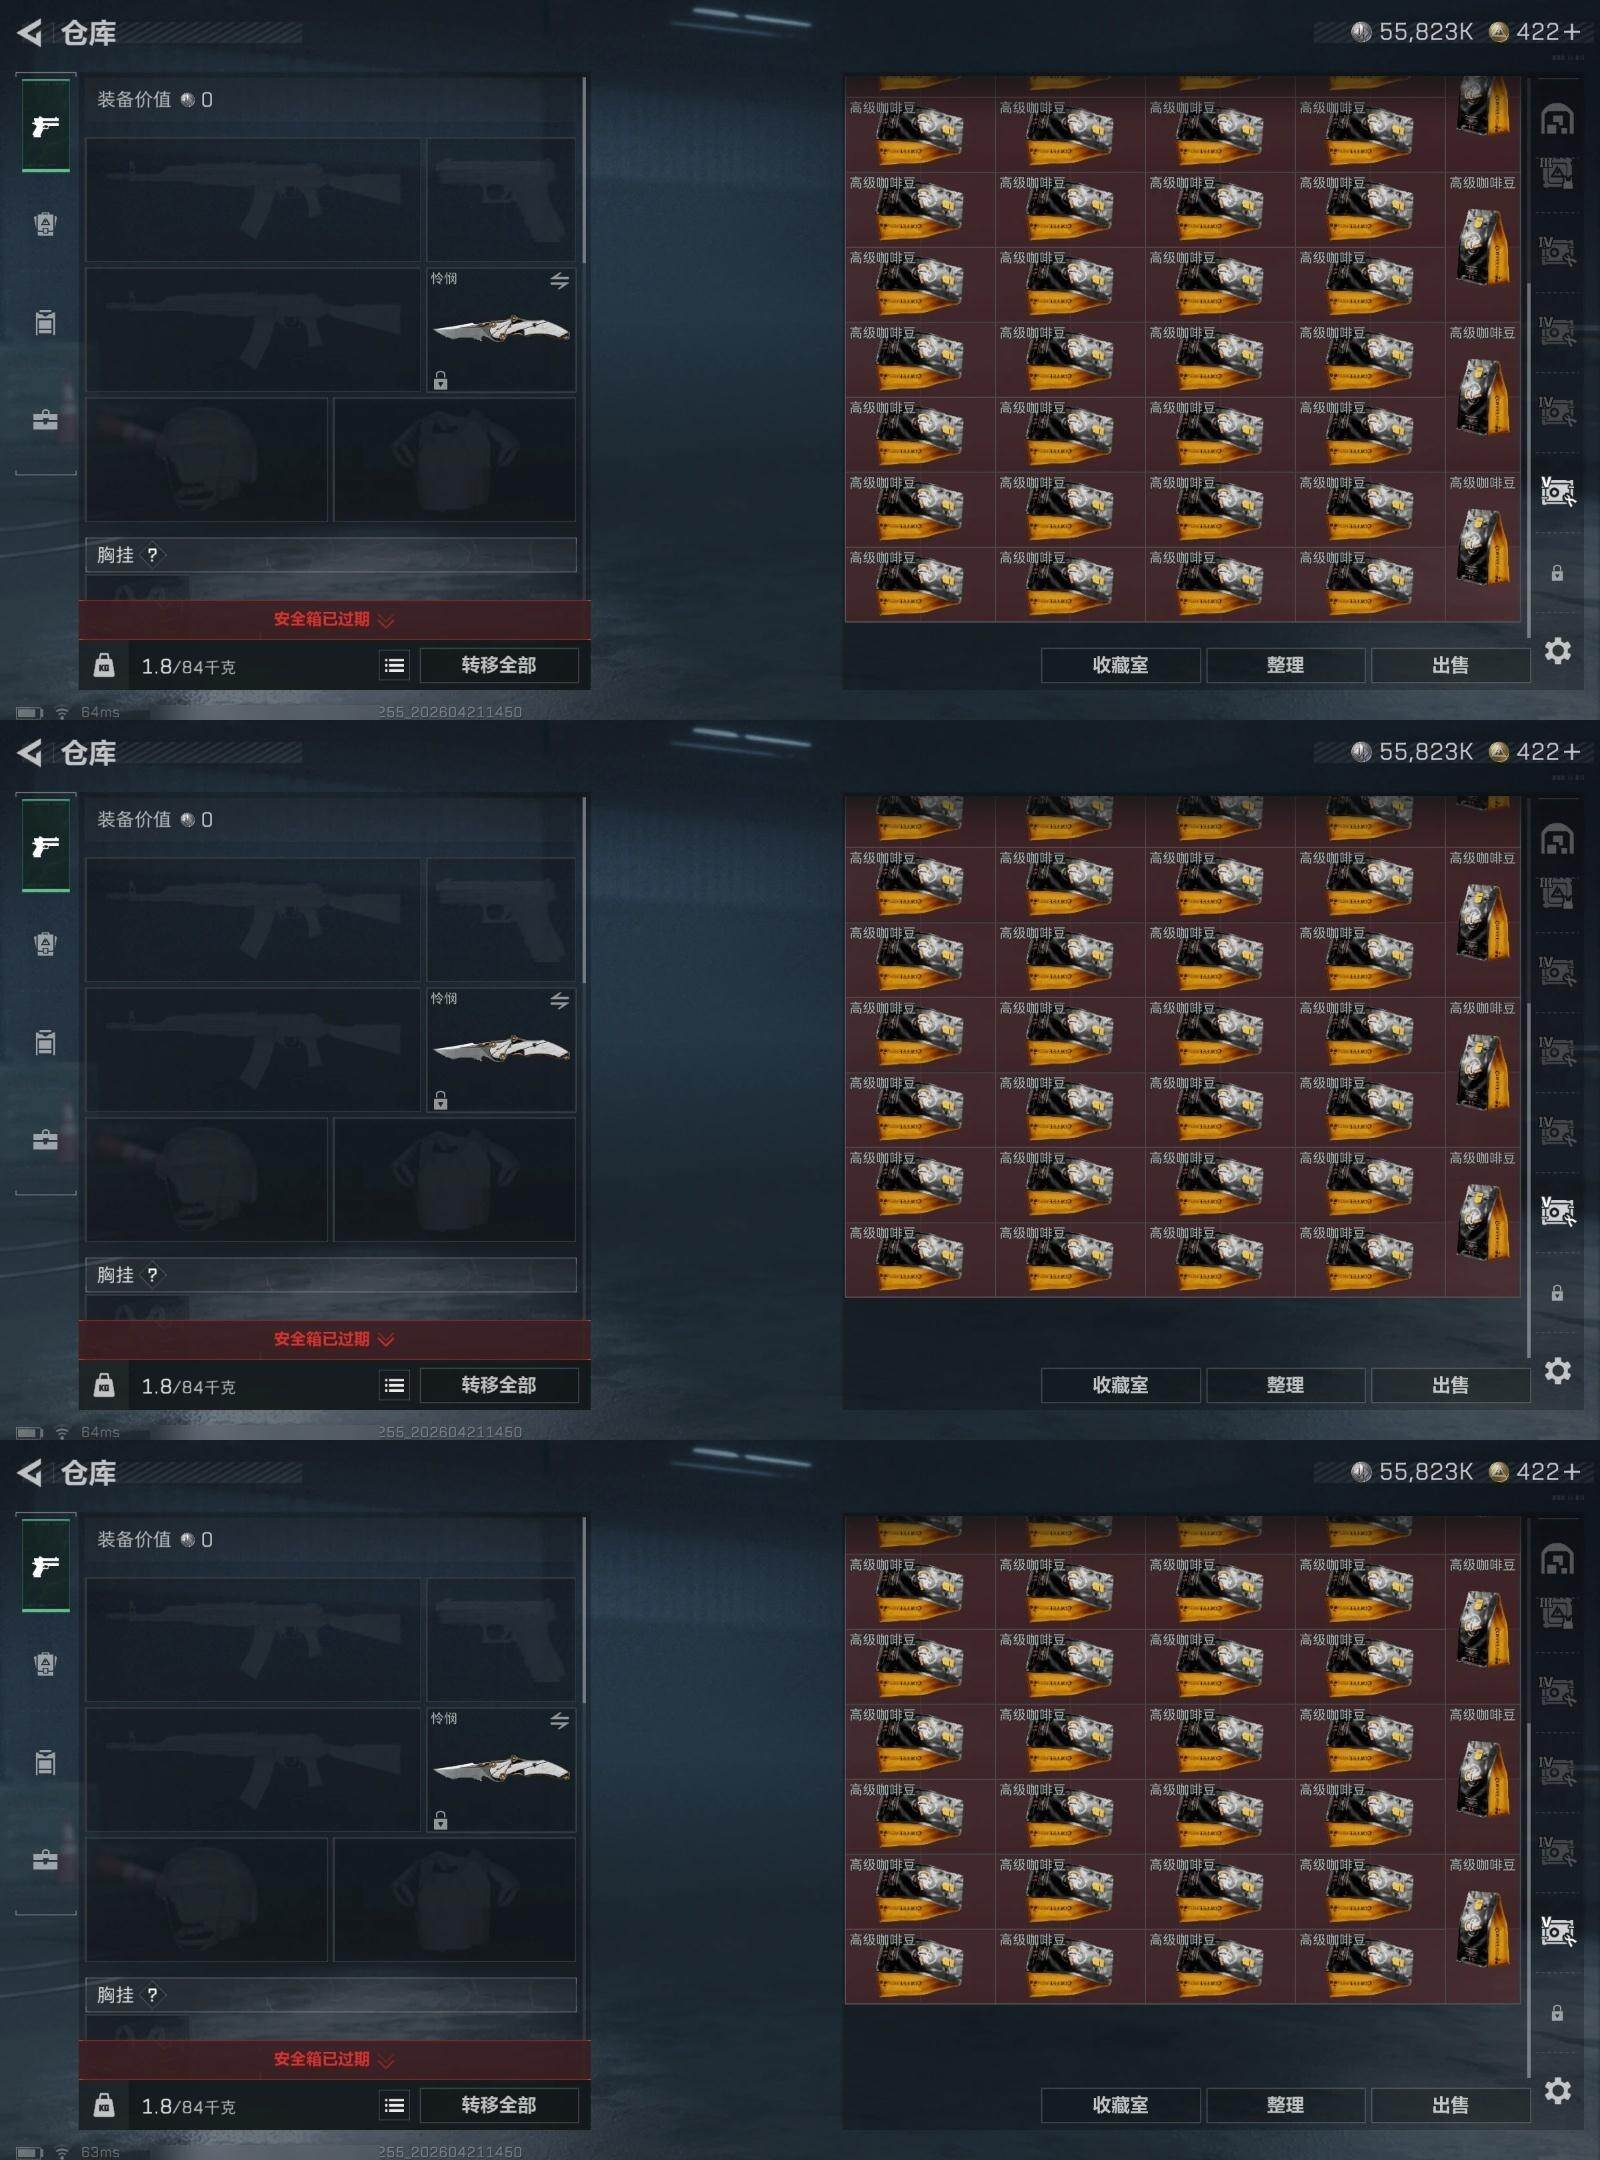Toggle the swap arrows on the 怜悯 knife in bottom screen
Screen dimensions: 1600x2160
click(x=559, y=1721)
